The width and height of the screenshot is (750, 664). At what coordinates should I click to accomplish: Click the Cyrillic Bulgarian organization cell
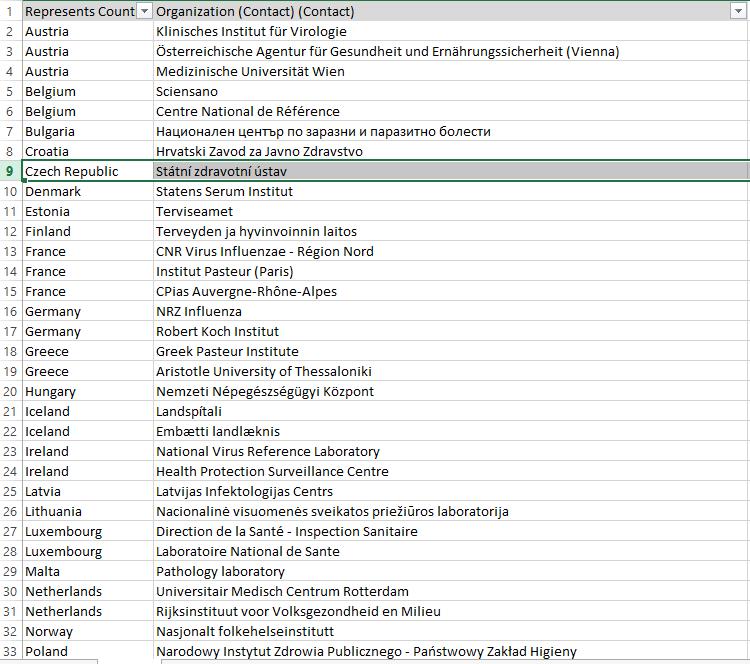coord(451,132)
